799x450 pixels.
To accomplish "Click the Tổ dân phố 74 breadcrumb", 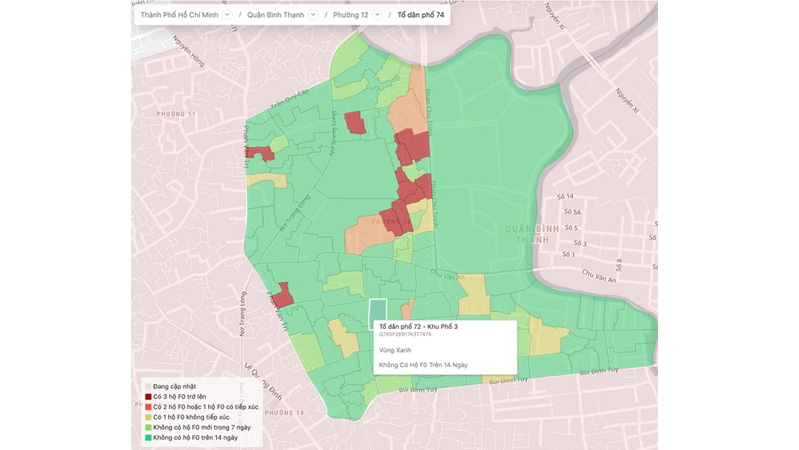I will pyautogui.click(x=420, y=15).
